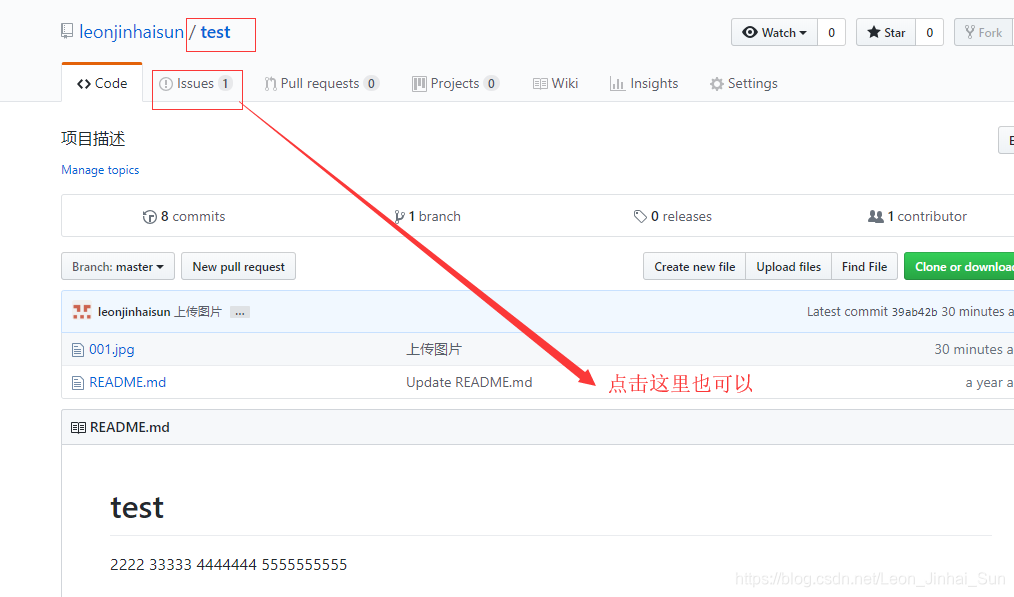View the Insights tab
The width and height of the screenshot is (1014, 597).
pos(644,83)
